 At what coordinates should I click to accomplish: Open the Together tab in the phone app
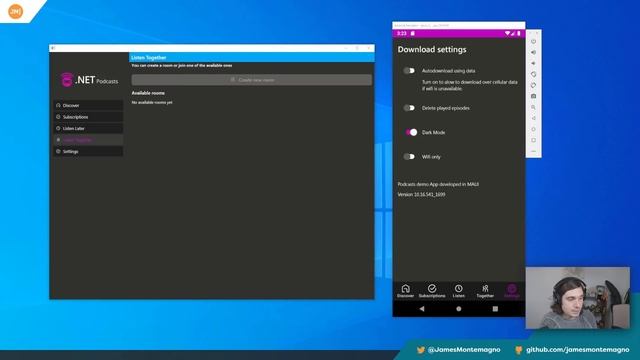tap(485, 291)
